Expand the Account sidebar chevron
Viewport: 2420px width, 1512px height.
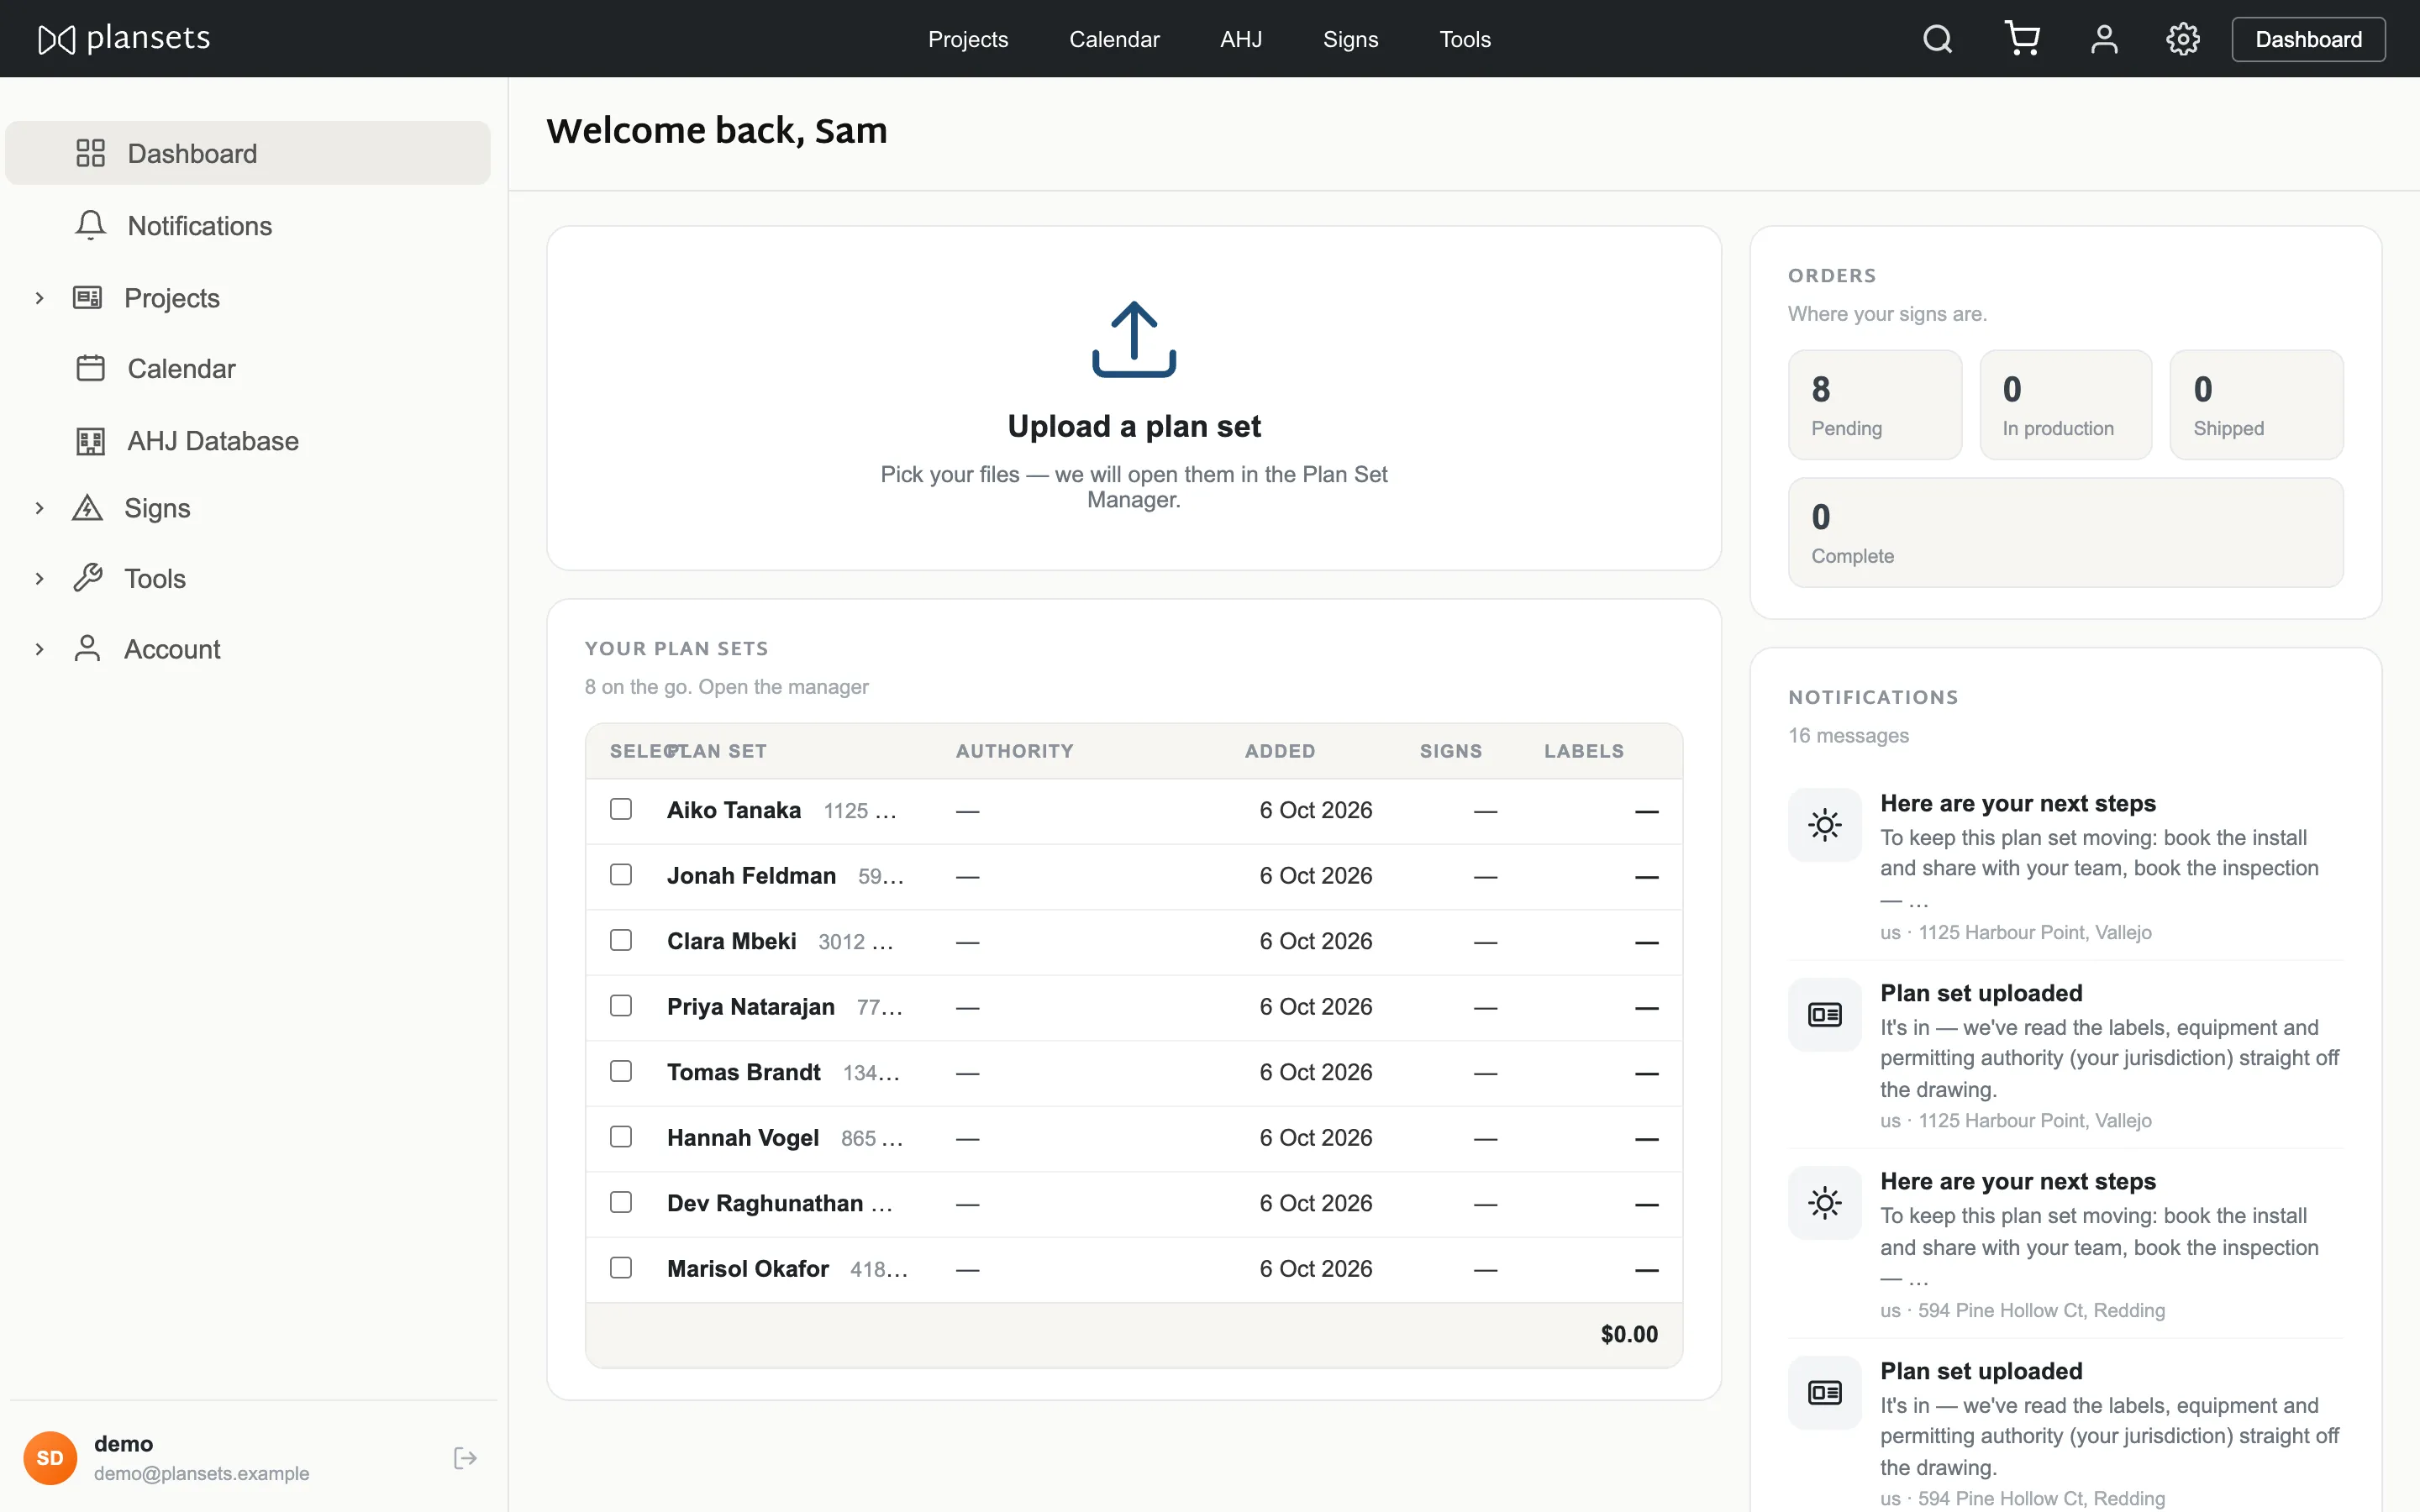pyautogui.click(x=39, y=648)
